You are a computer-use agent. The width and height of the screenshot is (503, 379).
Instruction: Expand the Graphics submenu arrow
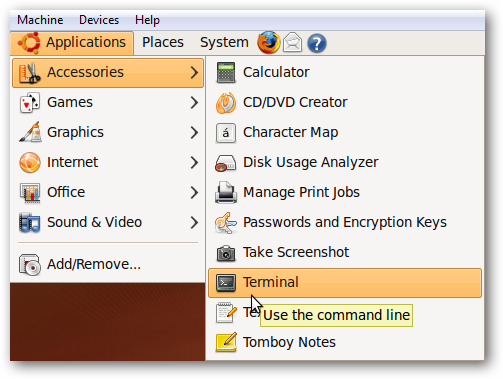tap(194, 132)
